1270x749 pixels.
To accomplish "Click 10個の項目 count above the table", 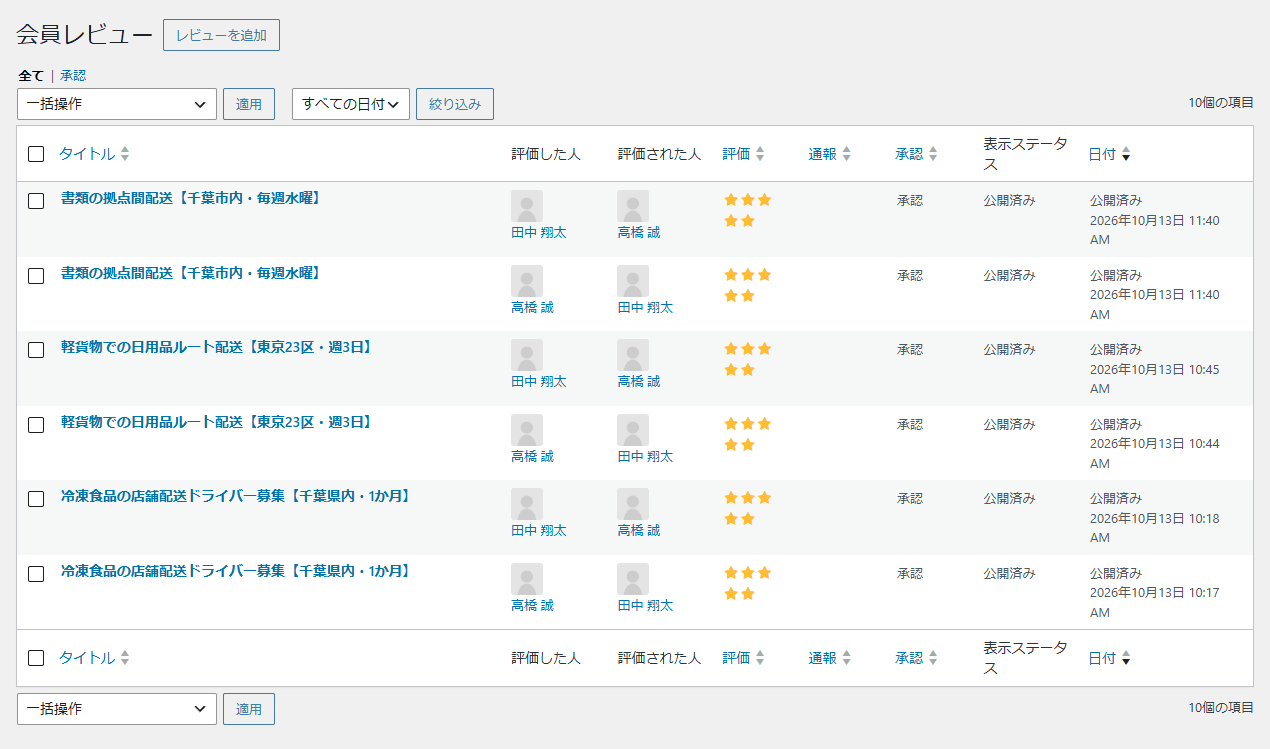I will click(x=1221, y=102).
